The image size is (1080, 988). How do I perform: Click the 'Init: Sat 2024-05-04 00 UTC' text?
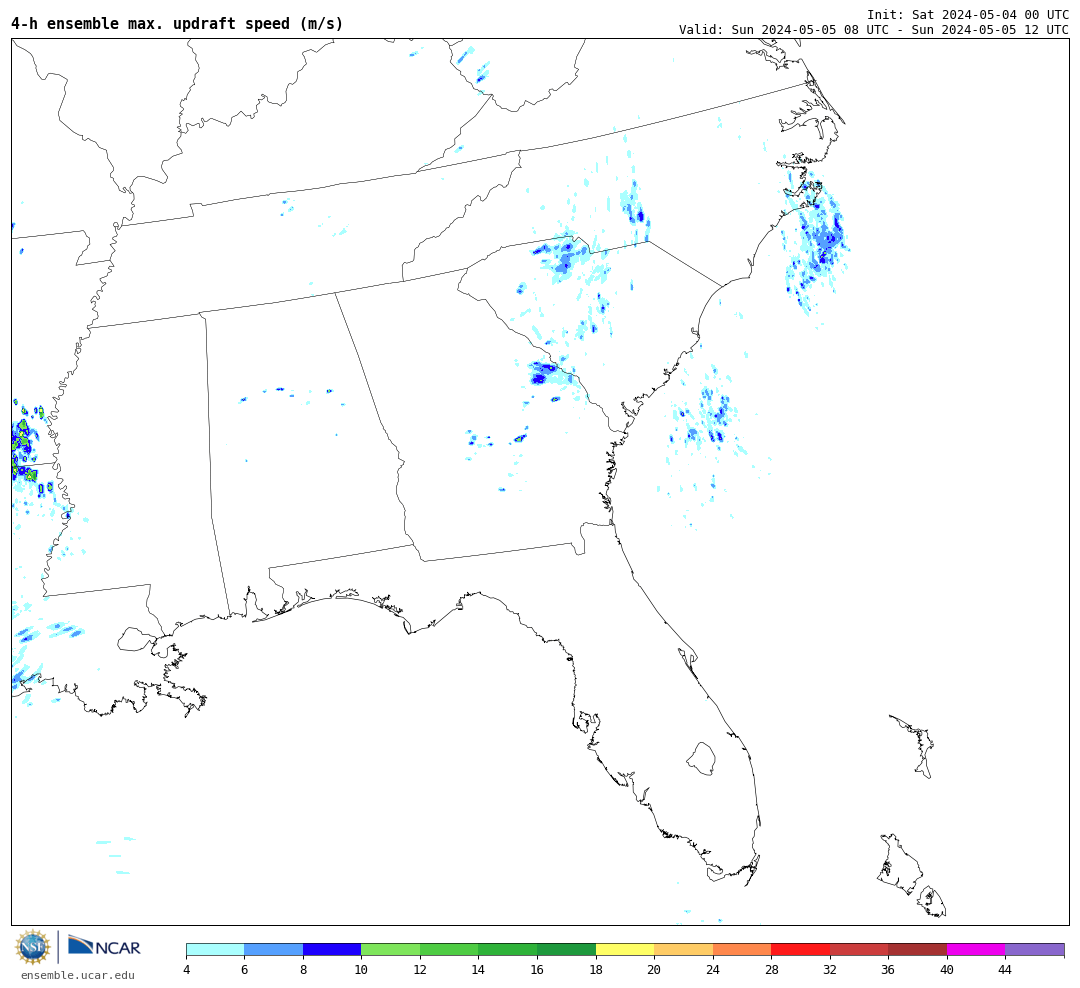[x=968, y=14]
